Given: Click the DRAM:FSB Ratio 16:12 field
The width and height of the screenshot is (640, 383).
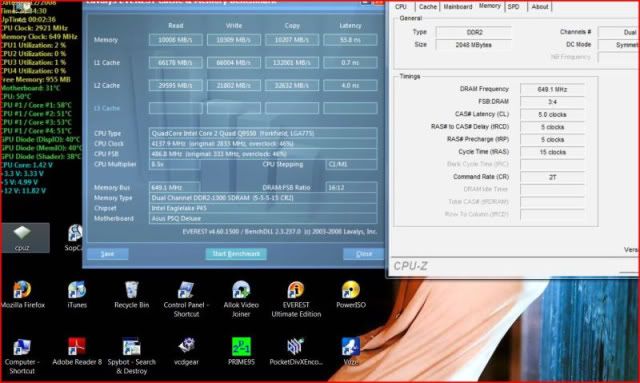Looking at the screenshot, I should pos(351,188).
